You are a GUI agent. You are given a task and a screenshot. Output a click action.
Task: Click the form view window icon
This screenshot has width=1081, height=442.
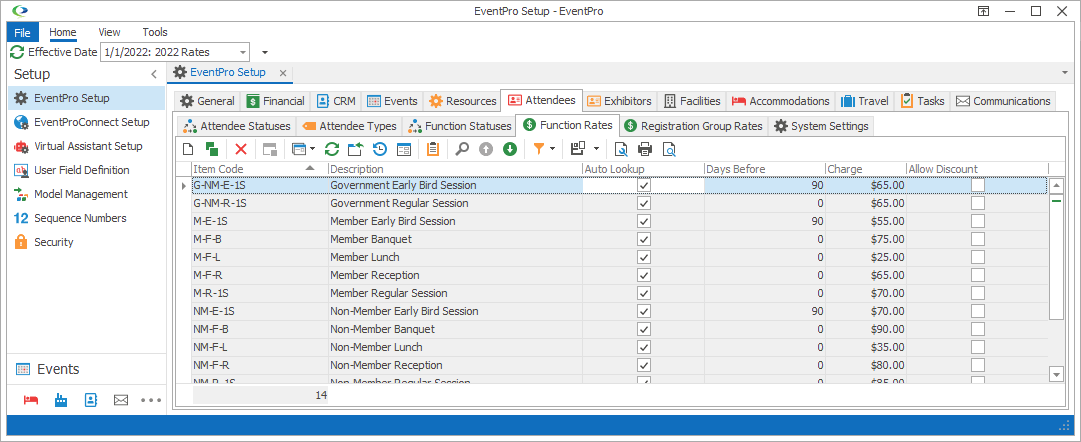pos(403,148)
